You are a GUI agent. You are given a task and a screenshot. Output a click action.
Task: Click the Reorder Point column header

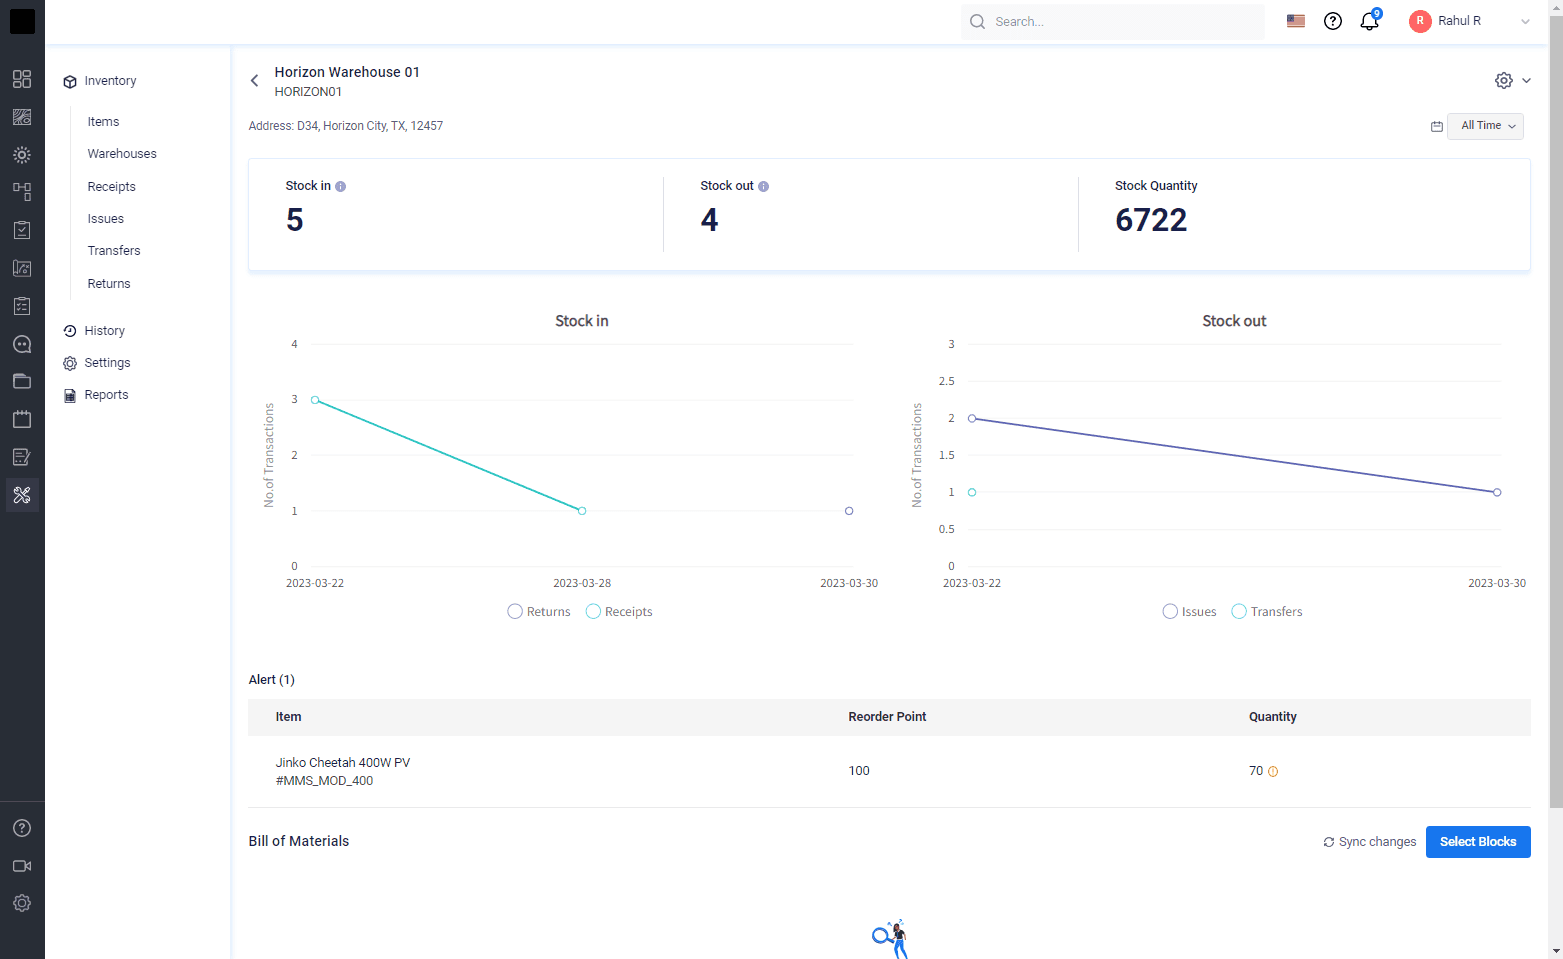[887, 717]
